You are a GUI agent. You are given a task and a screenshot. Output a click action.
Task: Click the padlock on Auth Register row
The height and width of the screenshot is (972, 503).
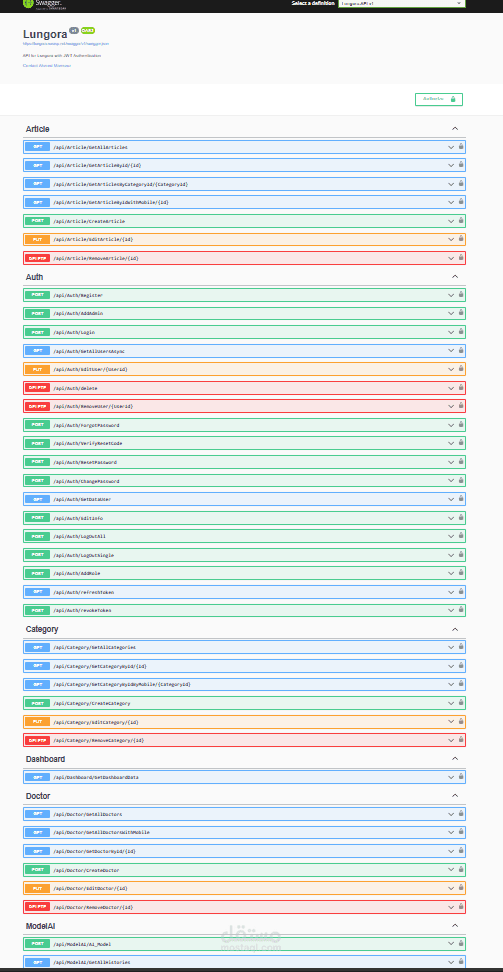pyautogui.click(x=461, y=295)
